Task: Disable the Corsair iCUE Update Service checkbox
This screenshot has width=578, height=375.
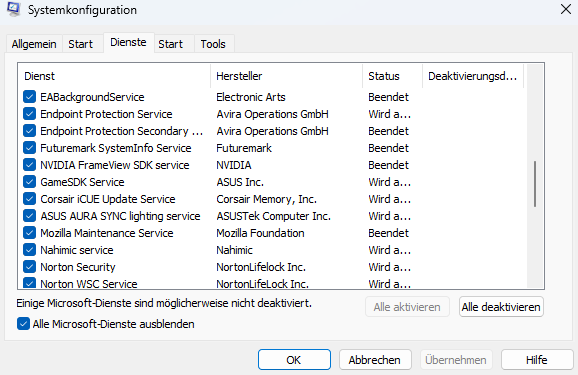Action: pyautogui.click(x=29, y=199)
